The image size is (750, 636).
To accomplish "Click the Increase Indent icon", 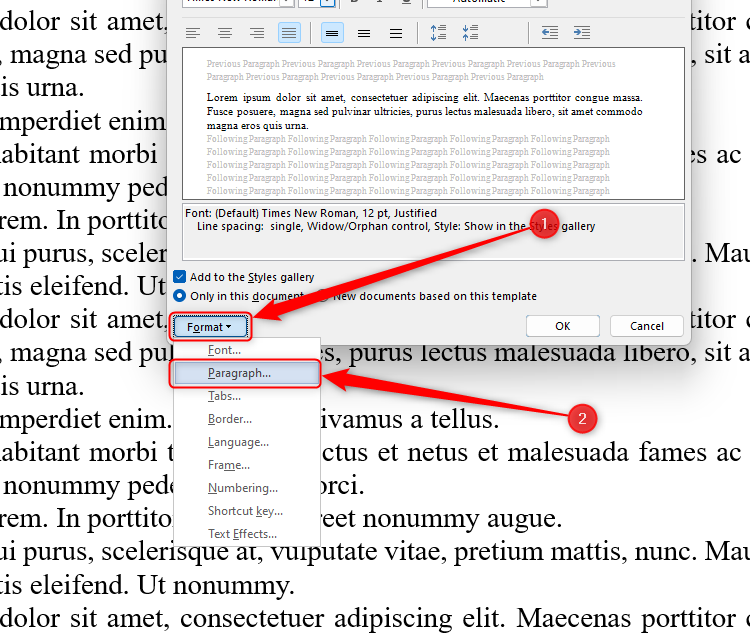I will tap(581, 33).
